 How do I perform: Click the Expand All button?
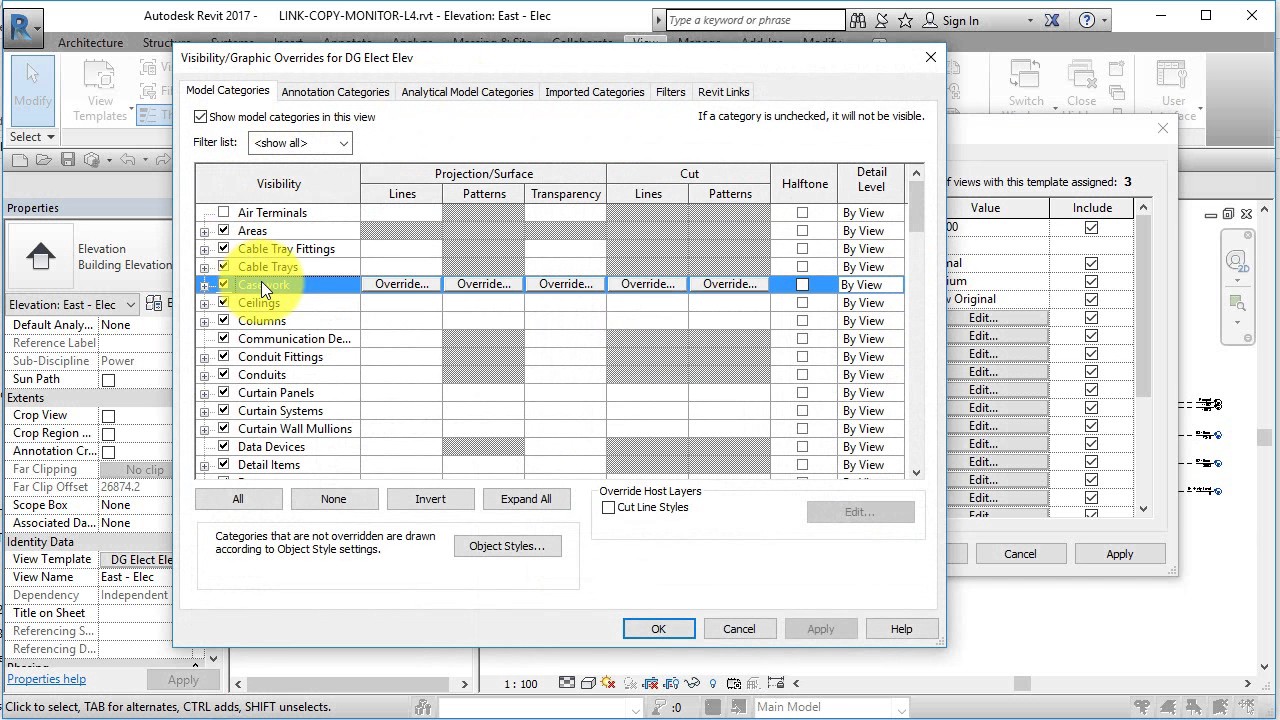coord(526,498)
